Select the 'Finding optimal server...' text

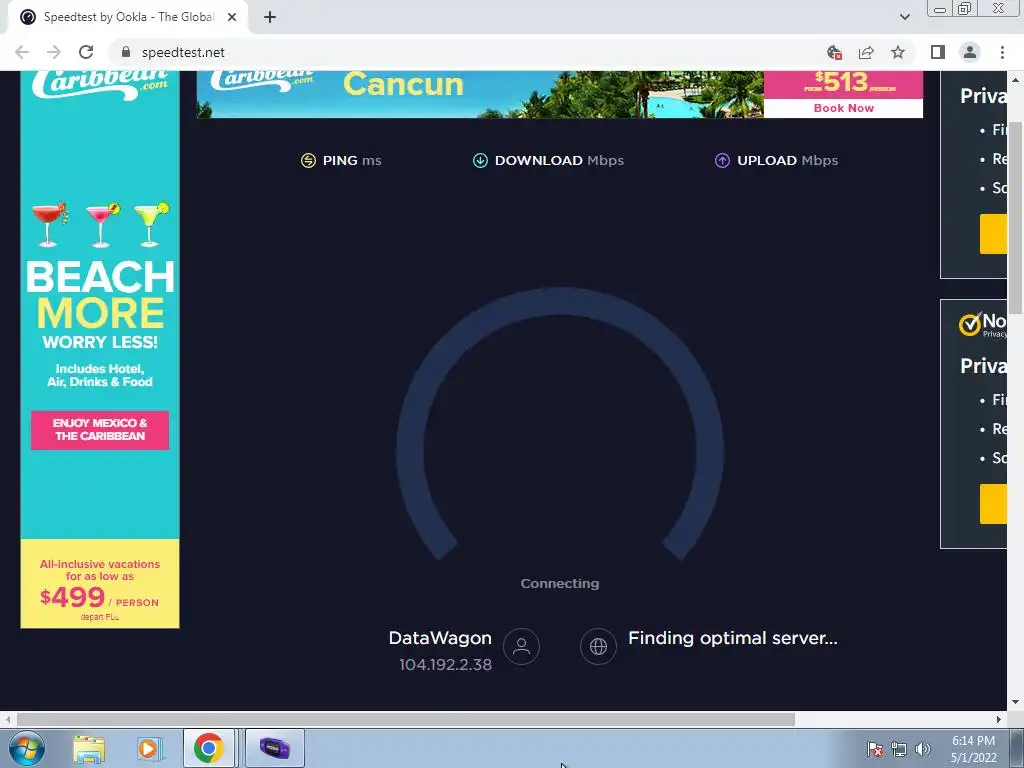(x=733, y=638)
